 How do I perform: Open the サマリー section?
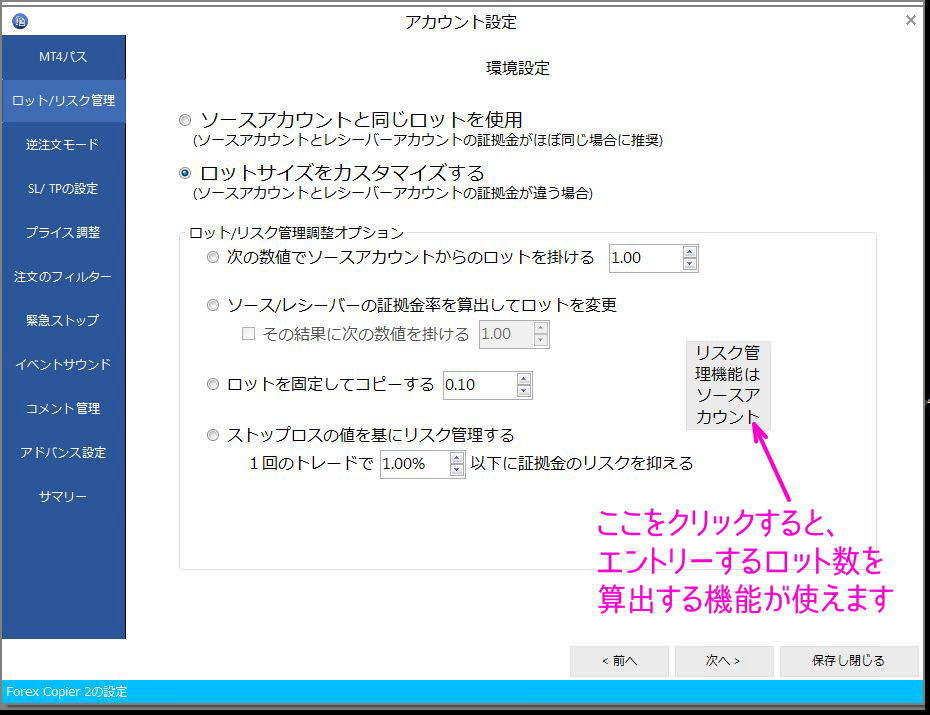tap(62, 496)
